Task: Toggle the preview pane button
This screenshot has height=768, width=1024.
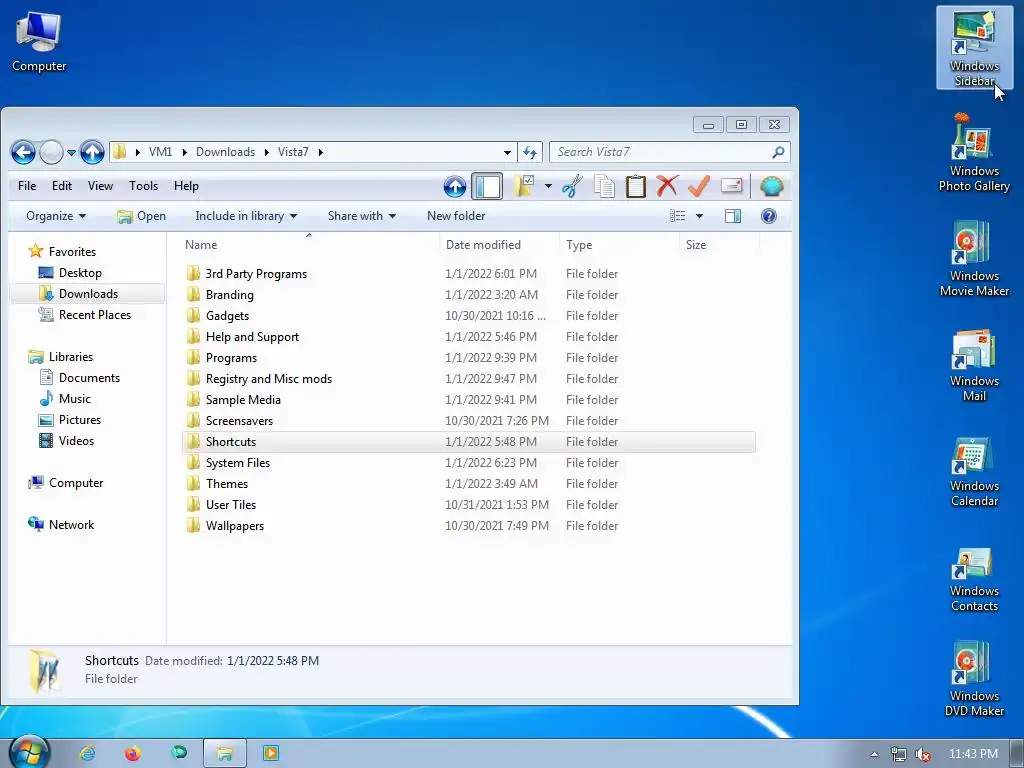Action: tap(733, 216)
